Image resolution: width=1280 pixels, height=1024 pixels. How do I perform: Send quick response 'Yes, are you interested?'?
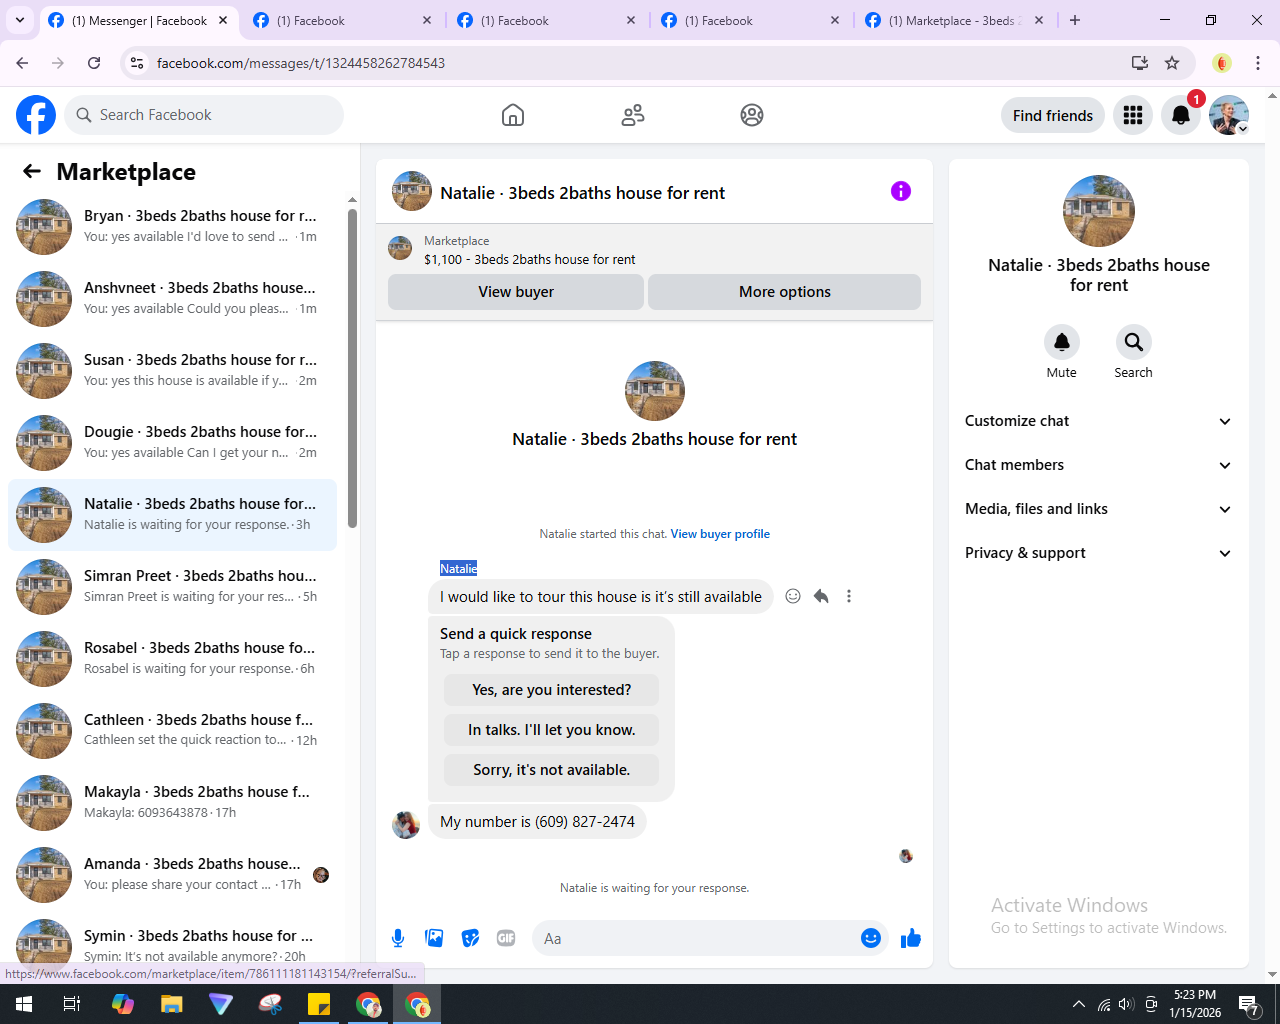coord(552,690)
